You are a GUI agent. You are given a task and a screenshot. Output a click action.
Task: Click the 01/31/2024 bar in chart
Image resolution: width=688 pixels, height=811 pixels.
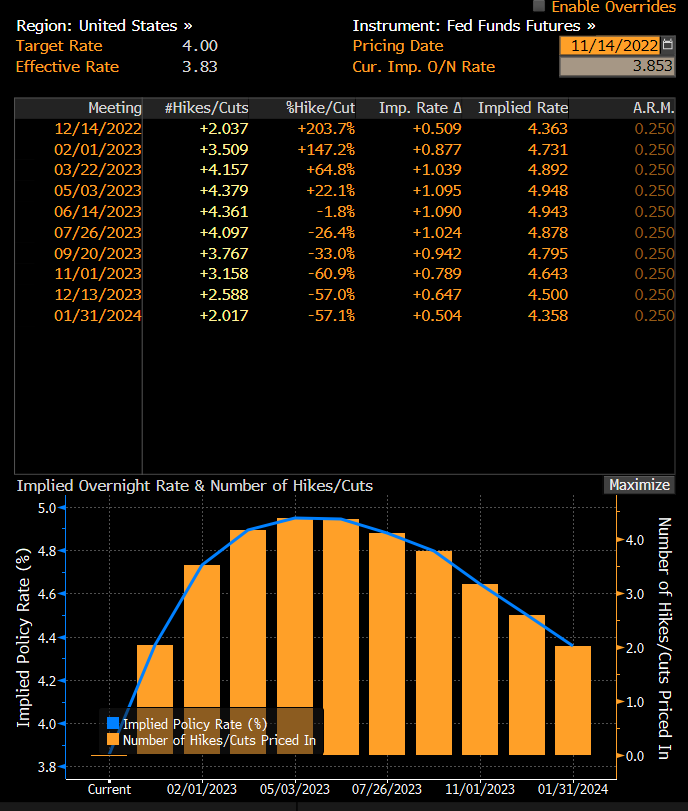(x=573, y=700)
